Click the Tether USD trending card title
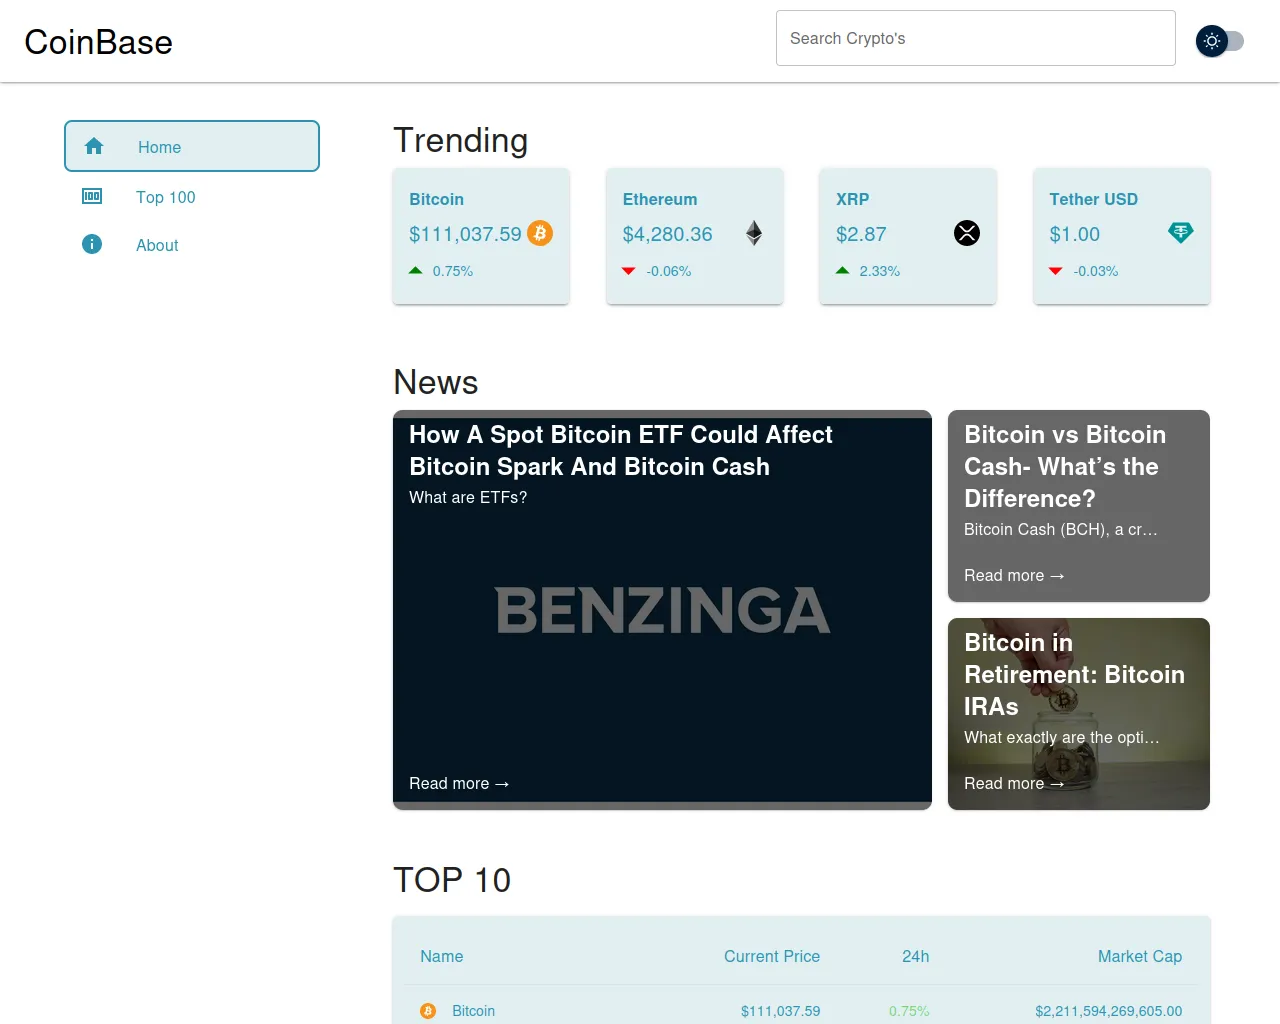1280x1024 pixels. [1094, 199]
